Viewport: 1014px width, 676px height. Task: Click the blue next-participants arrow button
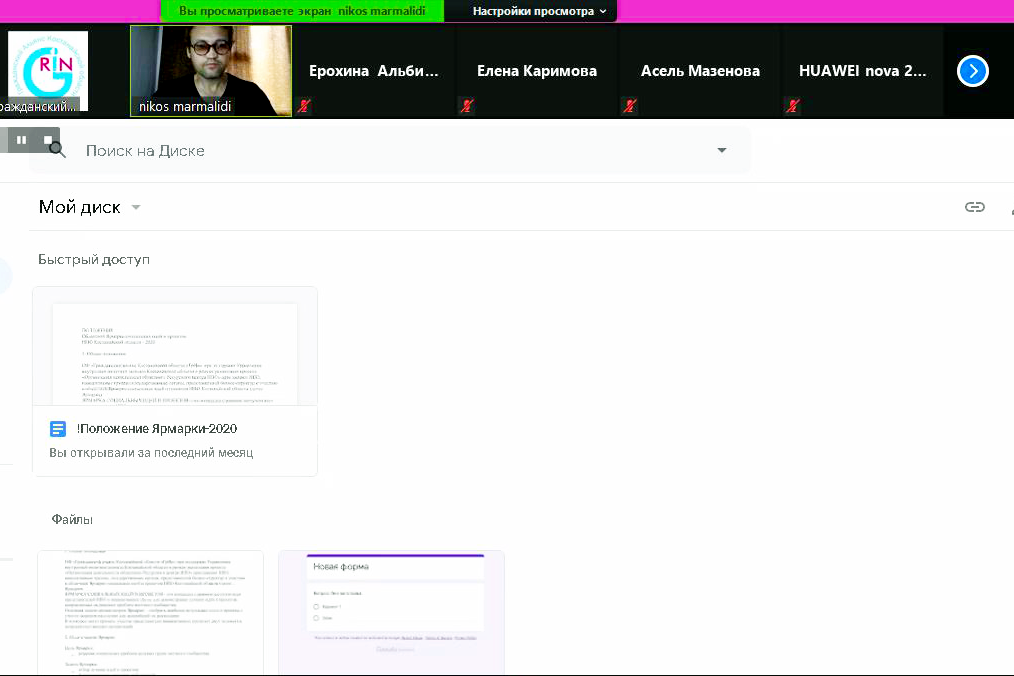click(973, 71)
